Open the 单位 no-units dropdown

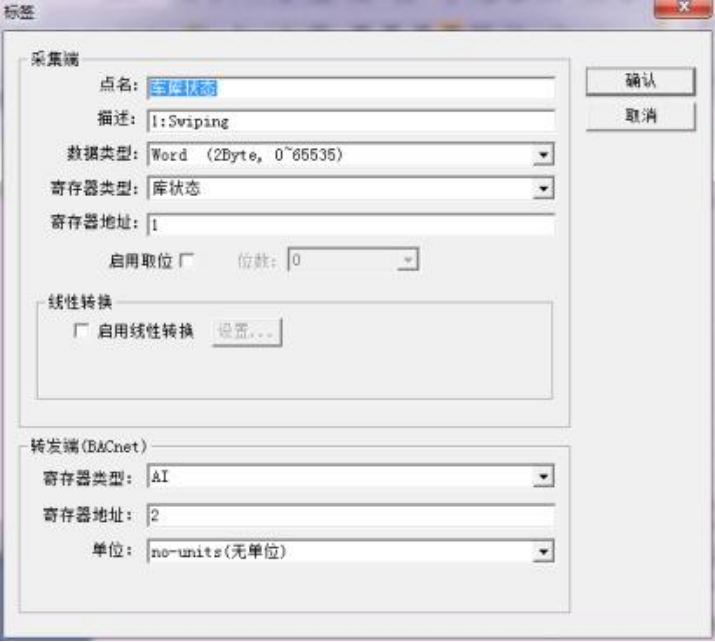coord(543,552)
